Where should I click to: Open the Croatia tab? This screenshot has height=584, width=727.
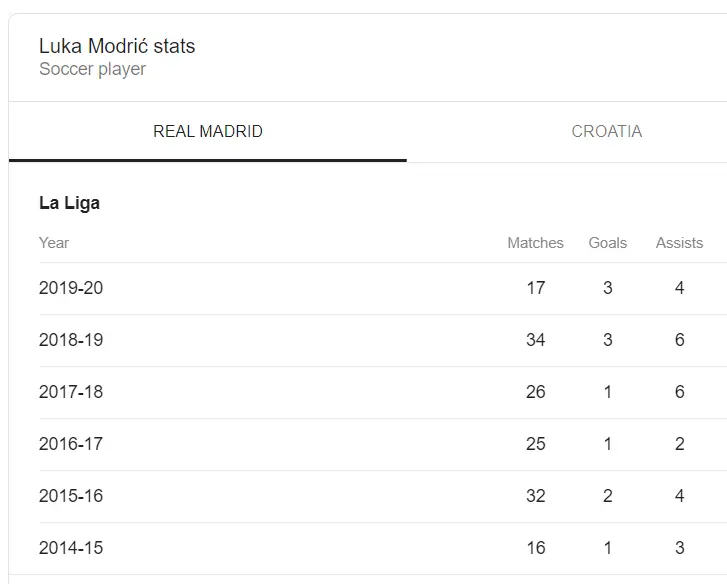(606, 132)
